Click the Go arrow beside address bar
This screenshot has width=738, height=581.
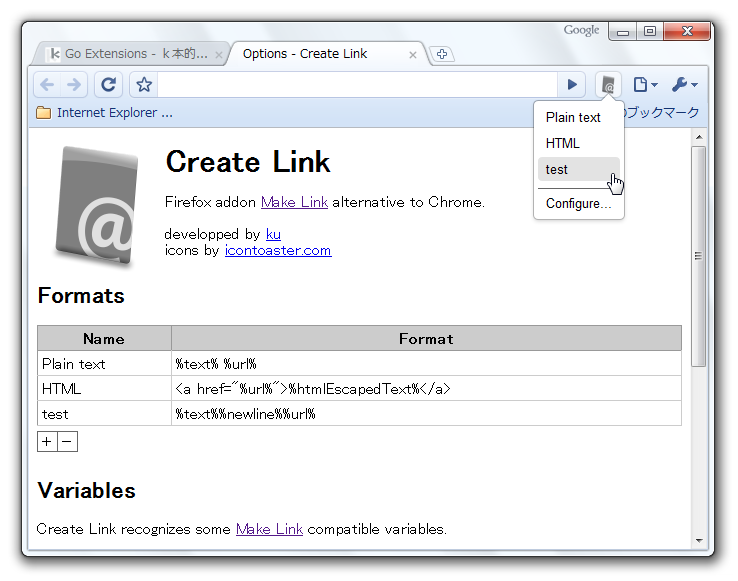(x=572, y=85)
